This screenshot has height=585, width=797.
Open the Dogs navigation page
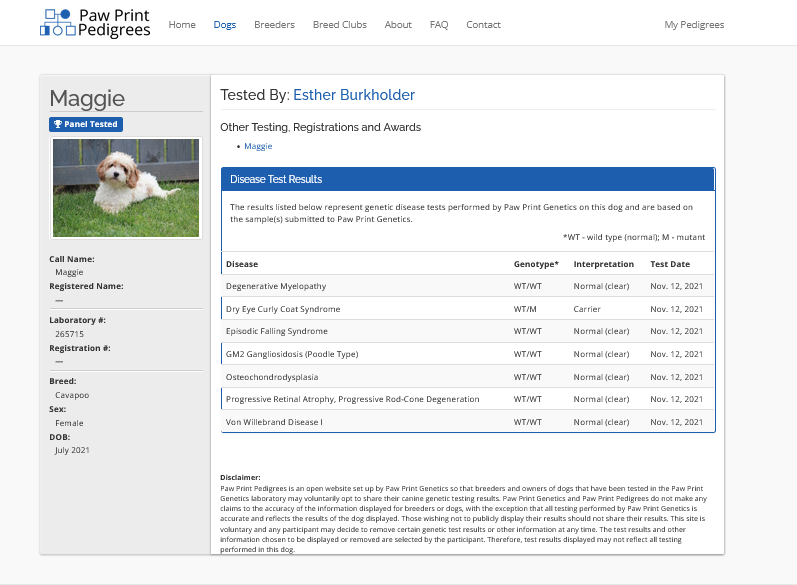pyautogui.click(x=225, y=25)
